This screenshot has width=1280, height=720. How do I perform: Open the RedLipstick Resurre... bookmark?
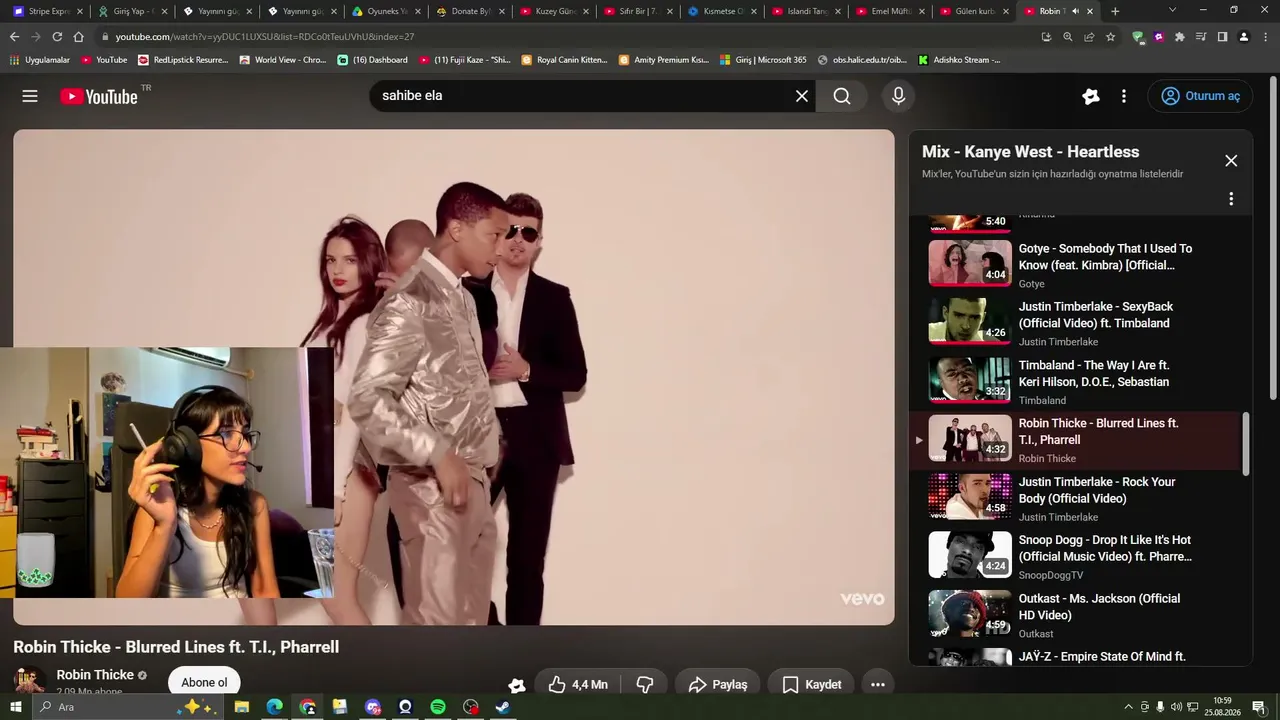(183, 60)
